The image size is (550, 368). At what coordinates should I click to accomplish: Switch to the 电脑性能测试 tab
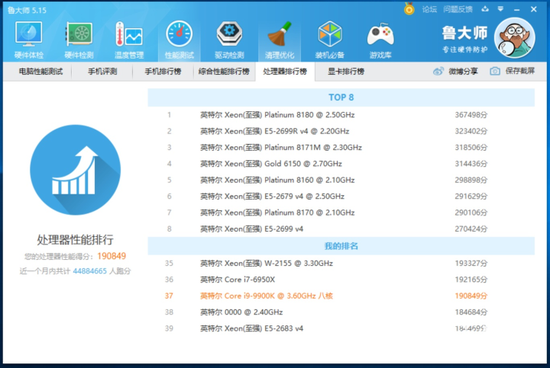pos(41,72)
